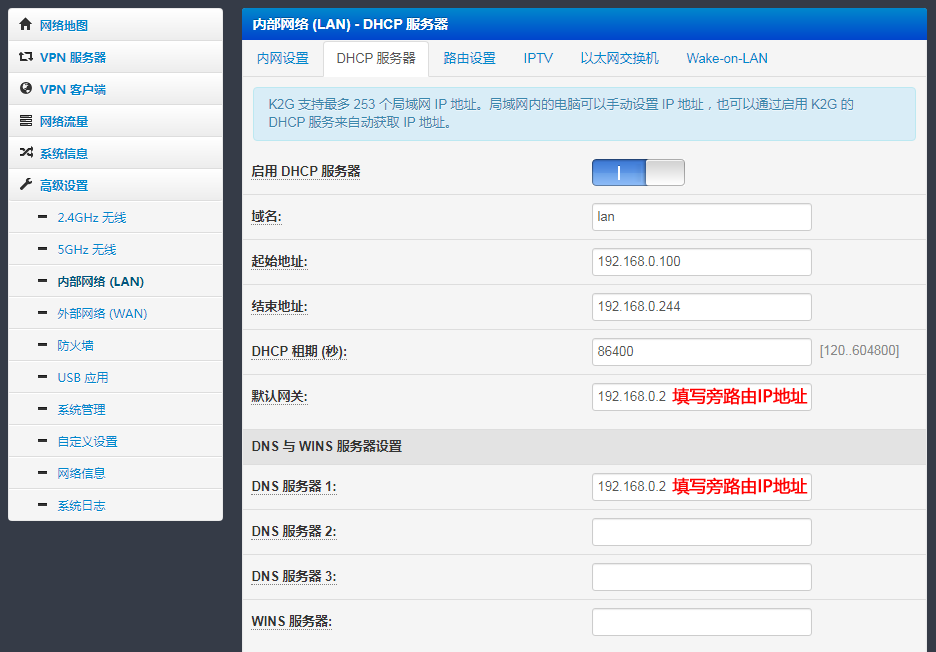This screenshot has width=936, height=652.
Task: Click the 网络流量 list icon
Action: (26, 121)
